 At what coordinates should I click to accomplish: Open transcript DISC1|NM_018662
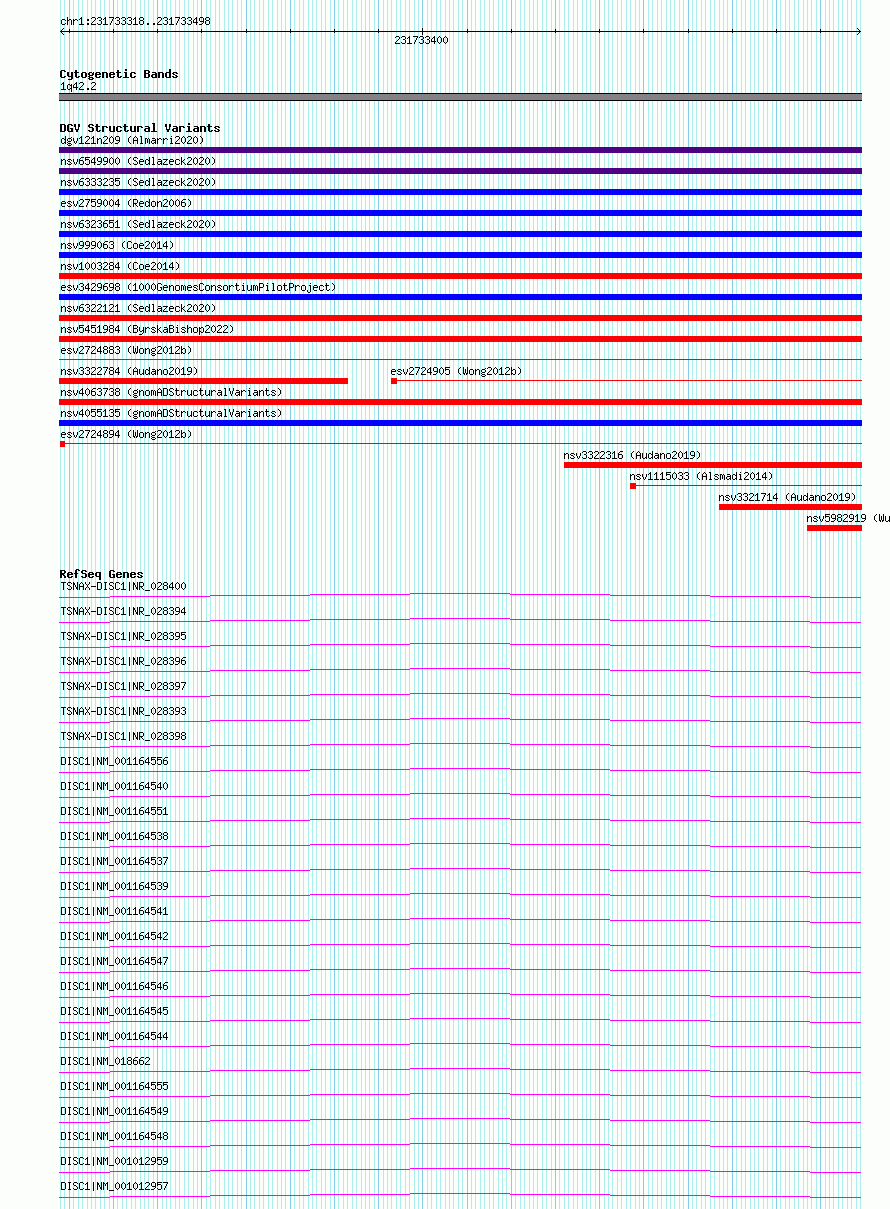click(x=105, y=1061)
